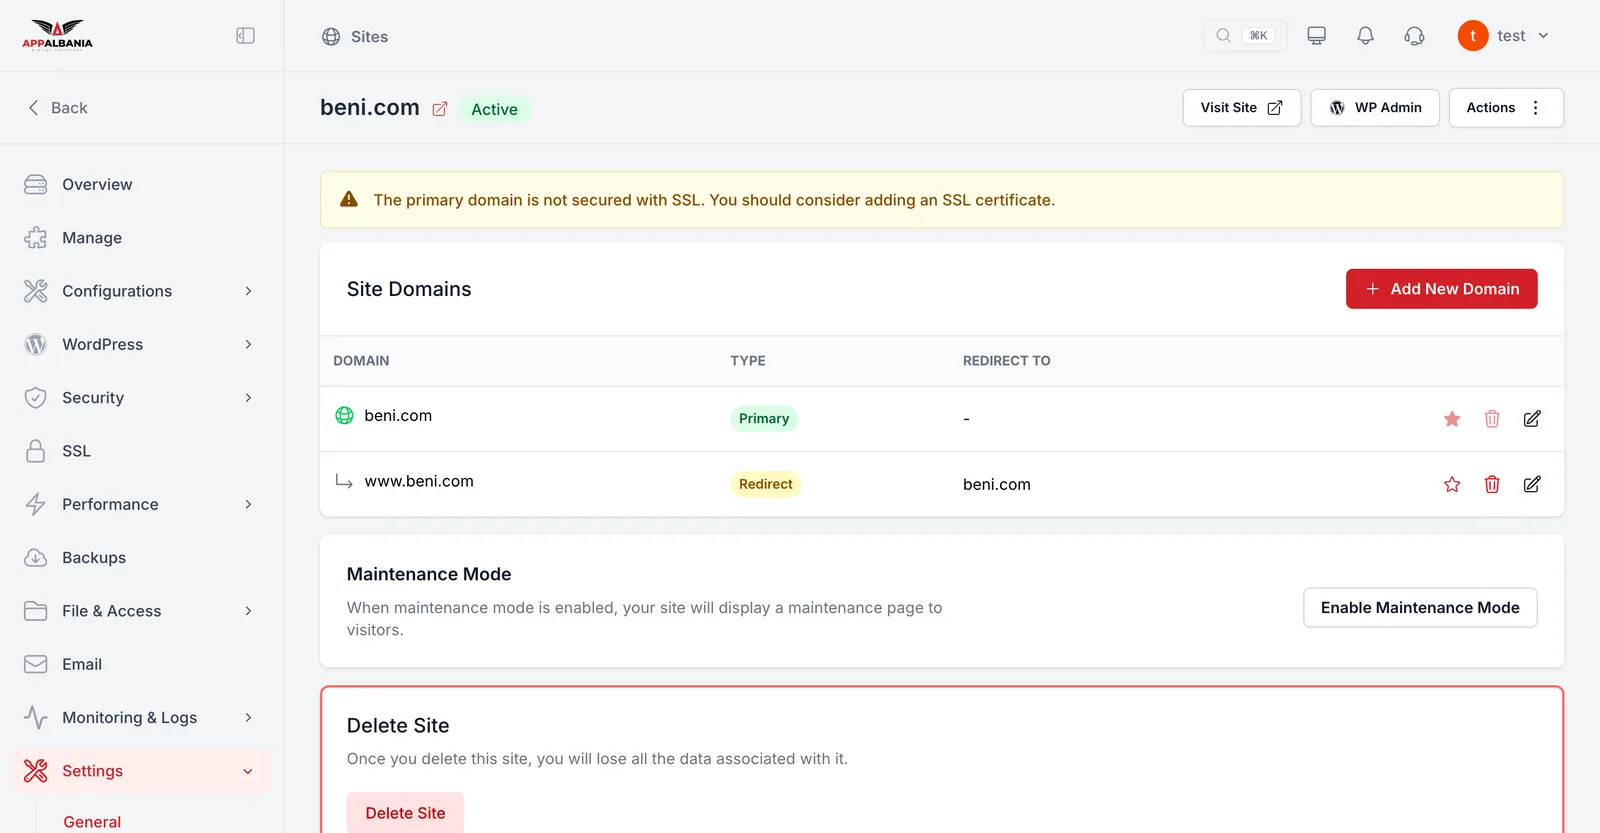Image resolution: width=1600 pixels, height=833 pixels.
Task: Open the SSL menu item
Action: click(x=142, y=451)
